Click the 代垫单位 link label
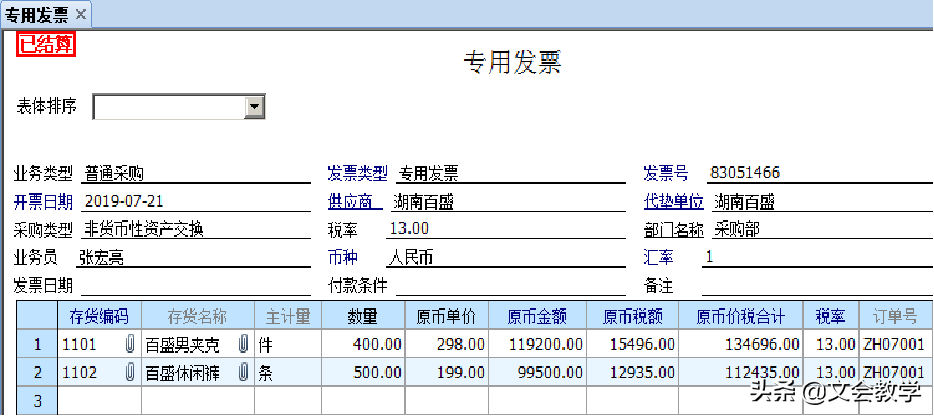Image resolution: width=934 pixels, height=416 pixels. [674, 201]
